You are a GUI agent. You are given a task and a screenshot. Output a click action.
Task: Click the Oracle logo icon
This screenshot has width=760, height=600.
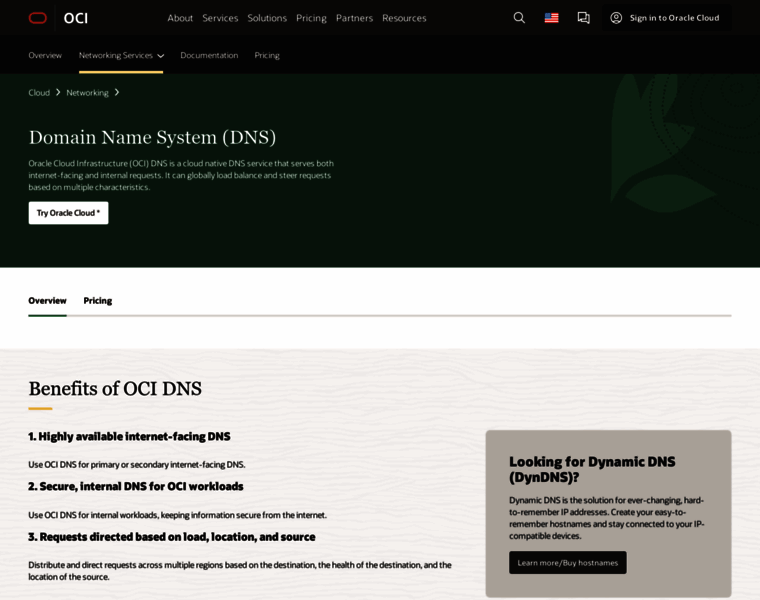[x=38, y=18]
